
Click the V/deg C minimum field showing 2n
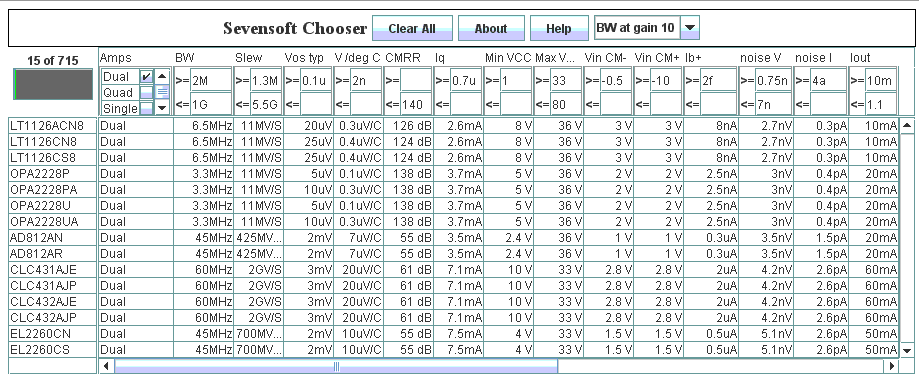[366, 80]
